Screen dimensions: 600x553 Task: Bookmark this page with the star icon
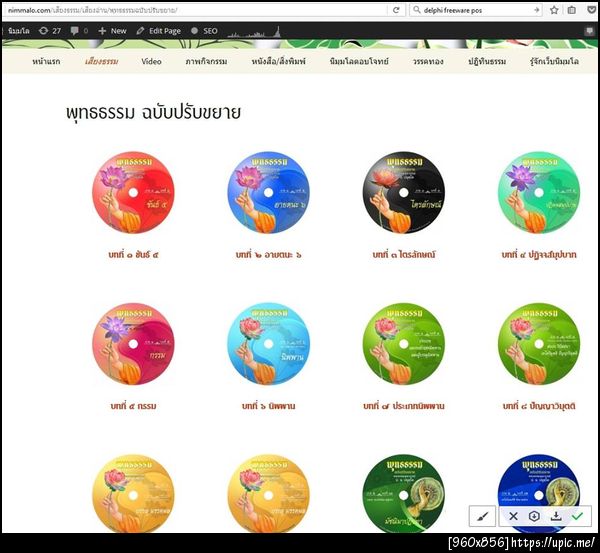pos(554,10)
